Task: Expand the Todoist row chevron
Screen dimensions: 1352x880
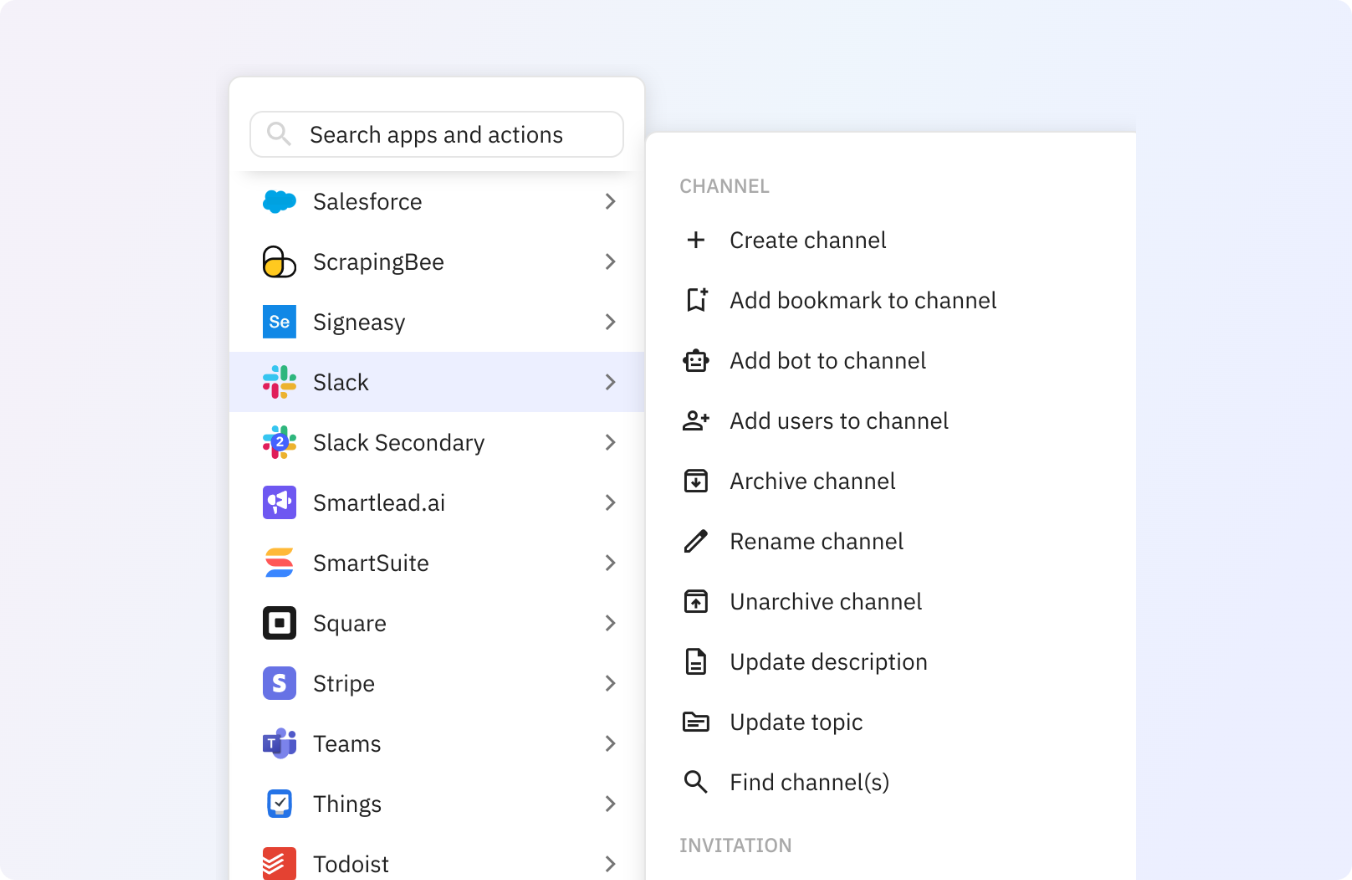Action: coord(610,864)
